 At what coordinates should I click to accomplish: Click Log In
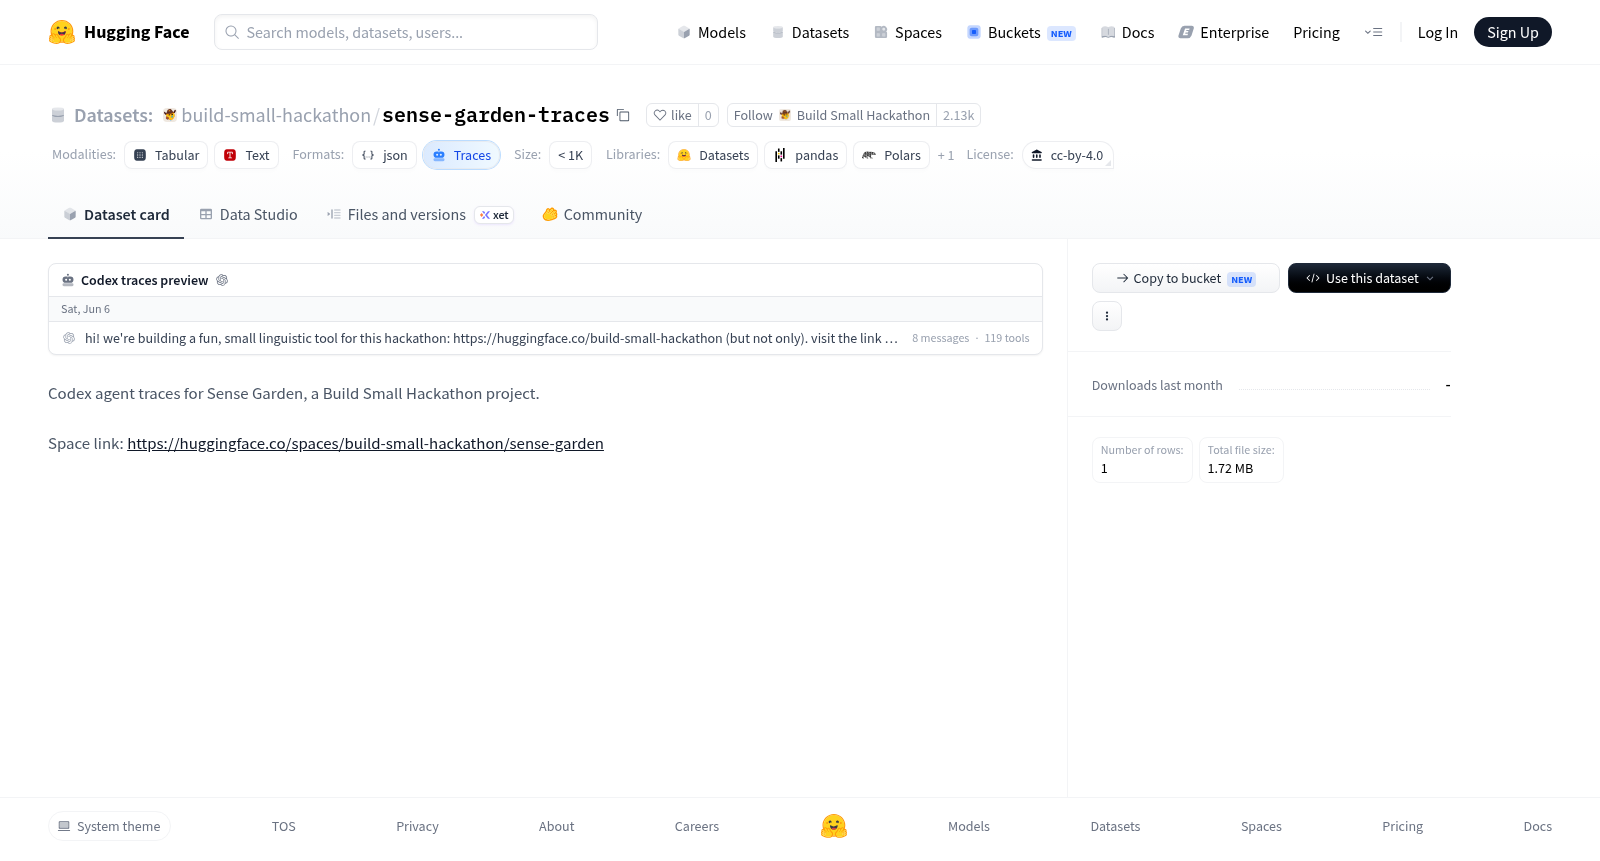tap(1437, 32)
